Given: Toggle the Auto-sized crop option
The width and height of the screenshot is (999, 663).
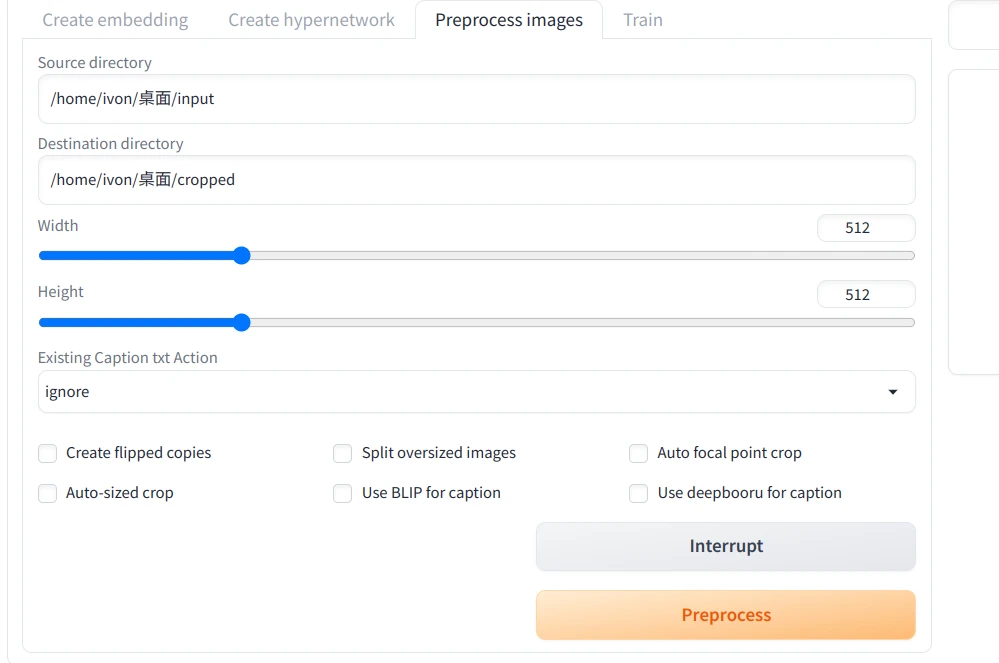Looking at the screenshot, I should point(48,494).
